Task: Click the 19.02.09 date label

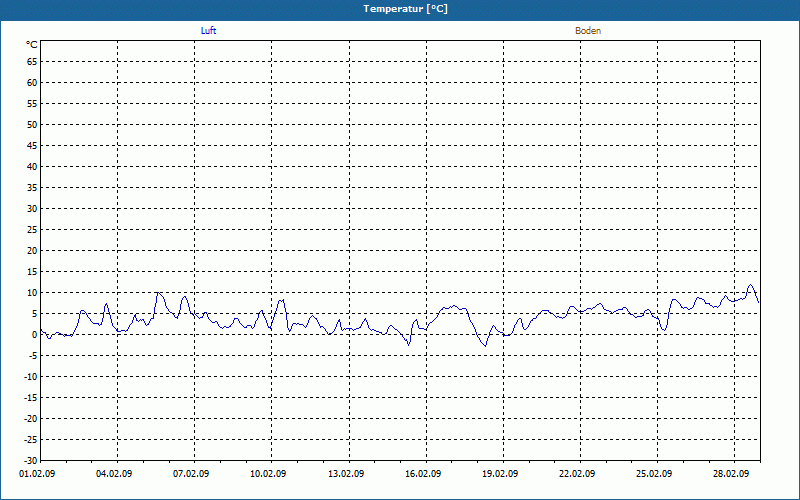Action: tap(500, 474)
